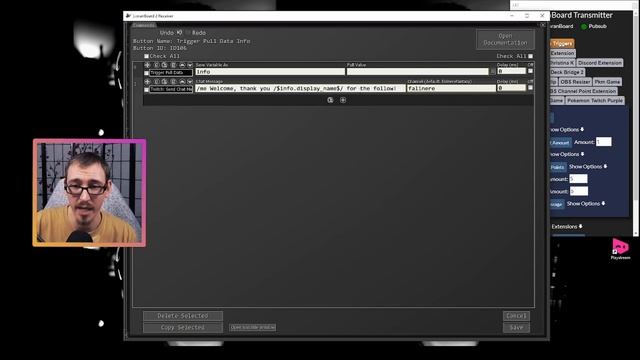Image resolution: width=640 pixels, height=360 pixels.
Task: Click the paste command icon below command list
Action: pyautogui.click(x=330, y=100)
